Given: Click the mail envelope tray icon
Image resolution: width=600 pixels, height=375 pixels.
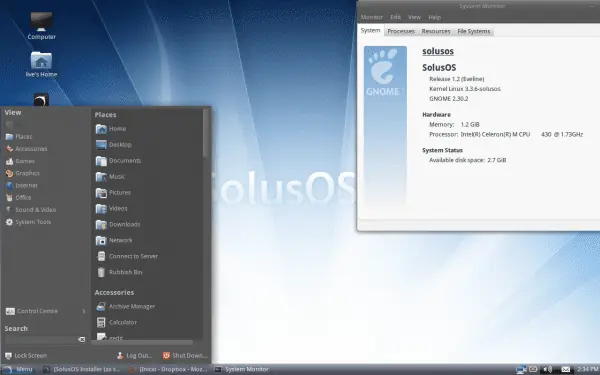Looking at the screenshot, I should pos(566,369).
